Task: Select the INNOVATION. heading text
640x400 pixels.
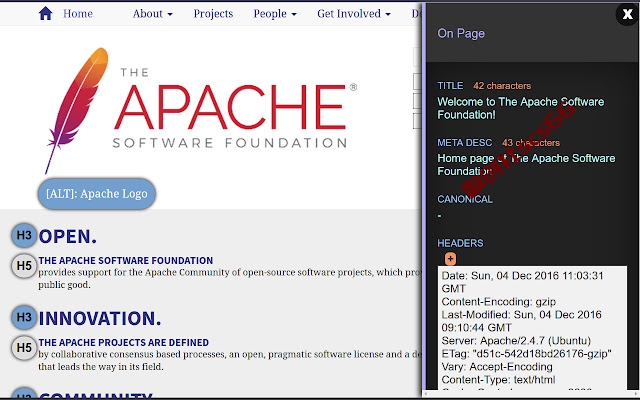Action: (x=100, y=318)
